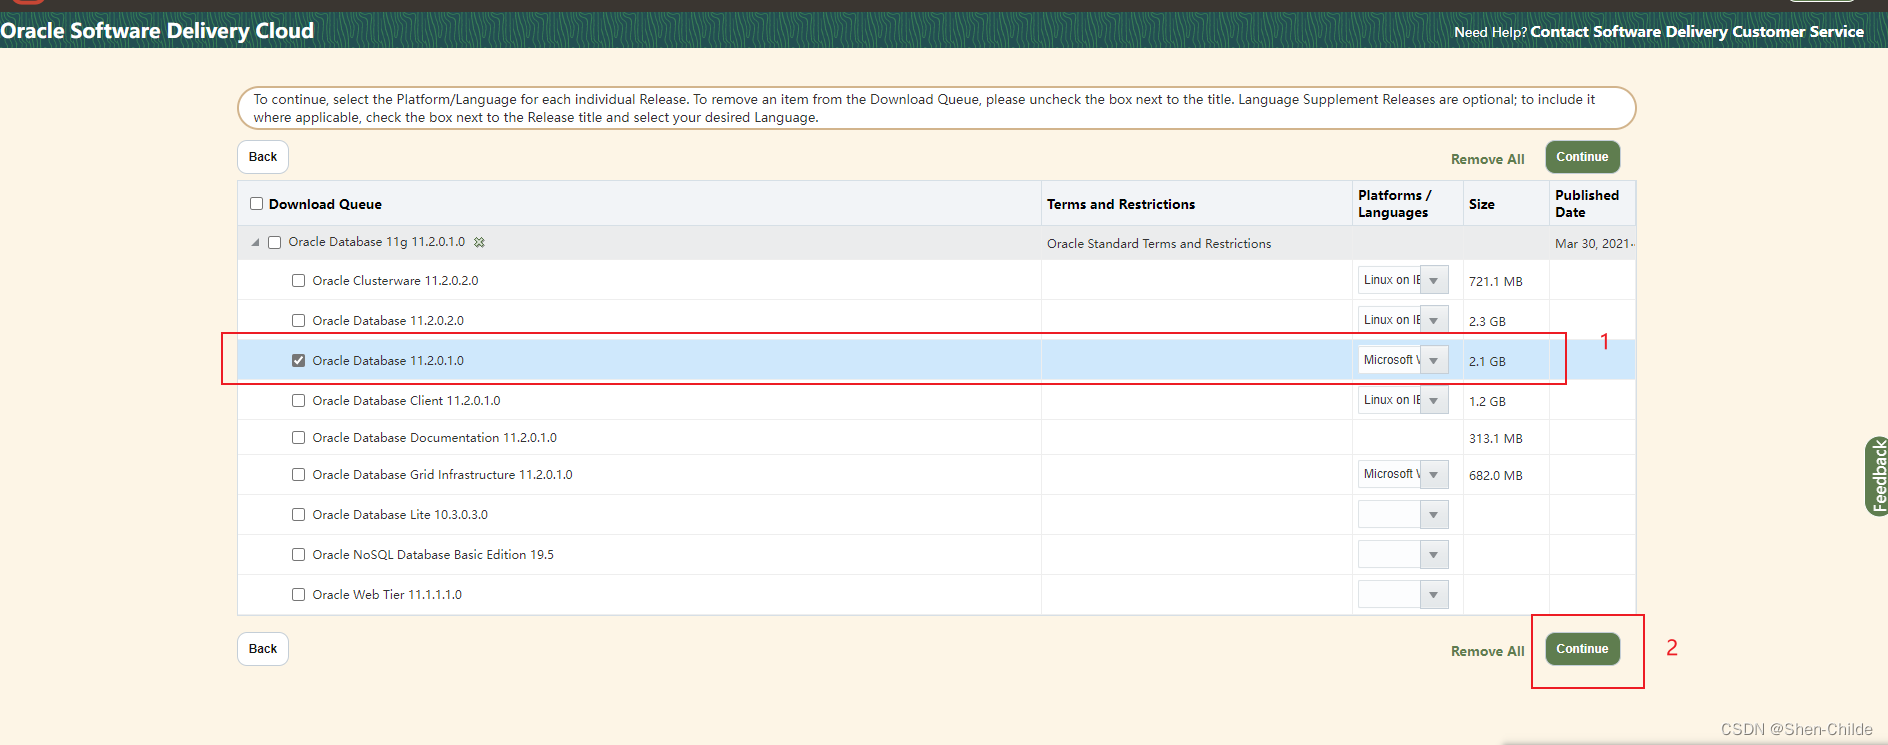This screenshot has width=1888, height=745.
Task: Open Oracle Standard Terms and Restrictions link
Action: [1159, 244]
